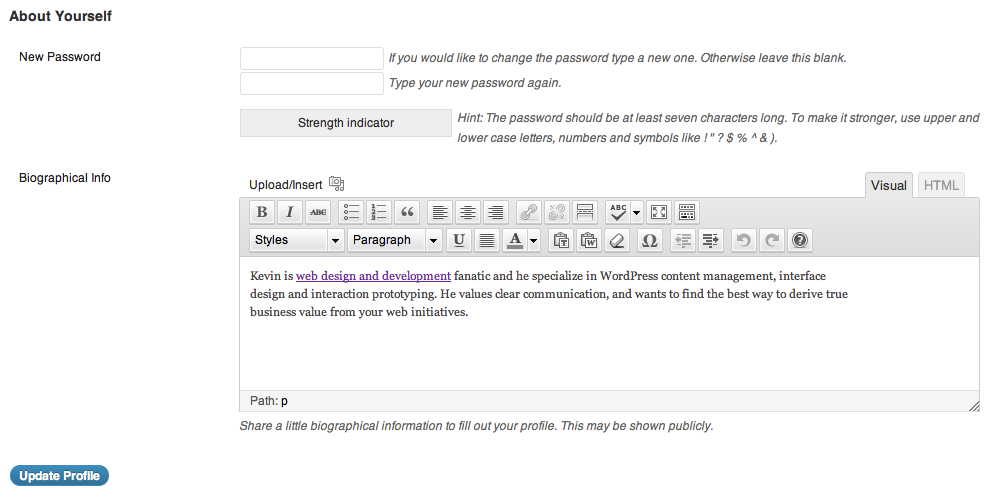Insert a numbered list
The width and height of the screenshot is (995, 499).
(x=379, y=212)
